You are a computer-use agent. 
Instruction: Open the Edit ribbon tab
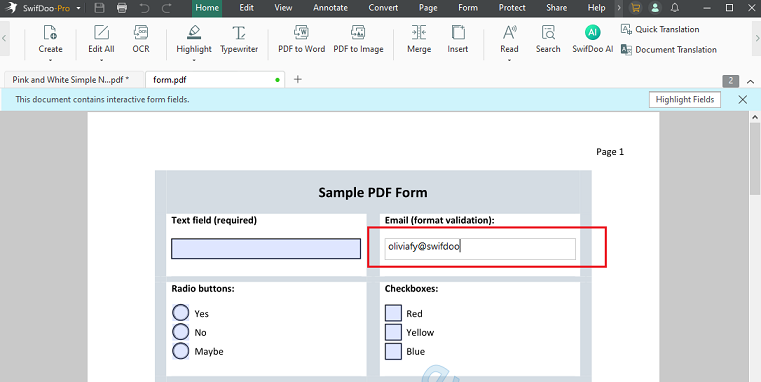247,8
